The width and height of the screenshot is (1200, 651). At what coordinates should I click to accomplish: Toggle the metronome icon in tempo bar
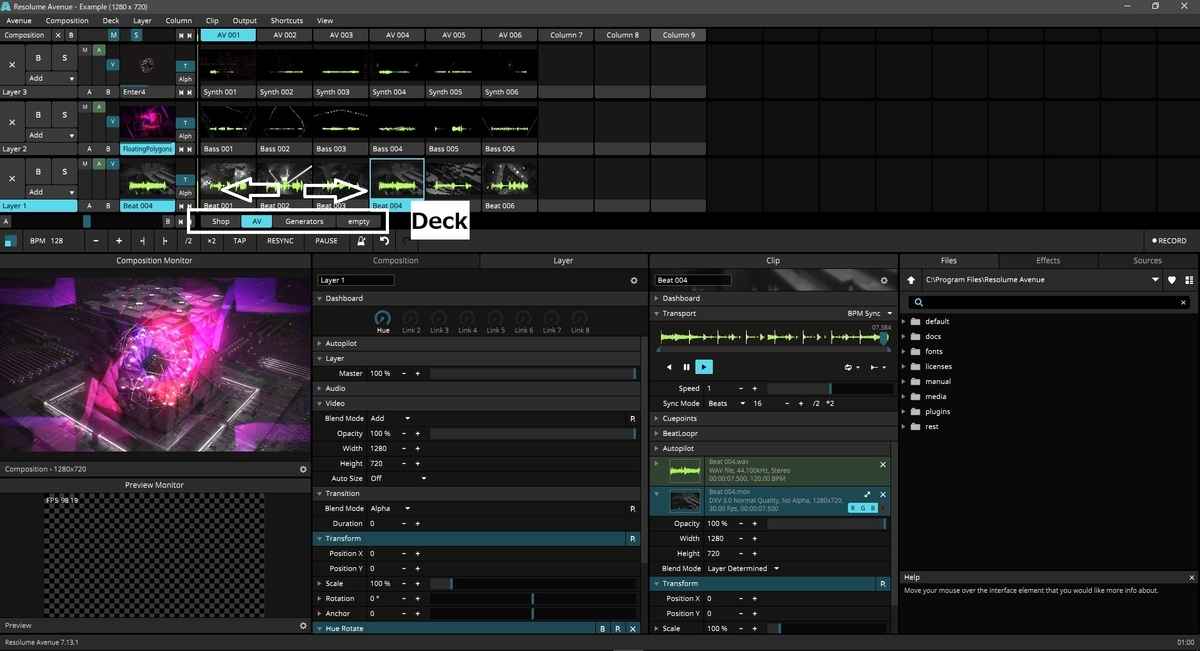tap(361, 241)
